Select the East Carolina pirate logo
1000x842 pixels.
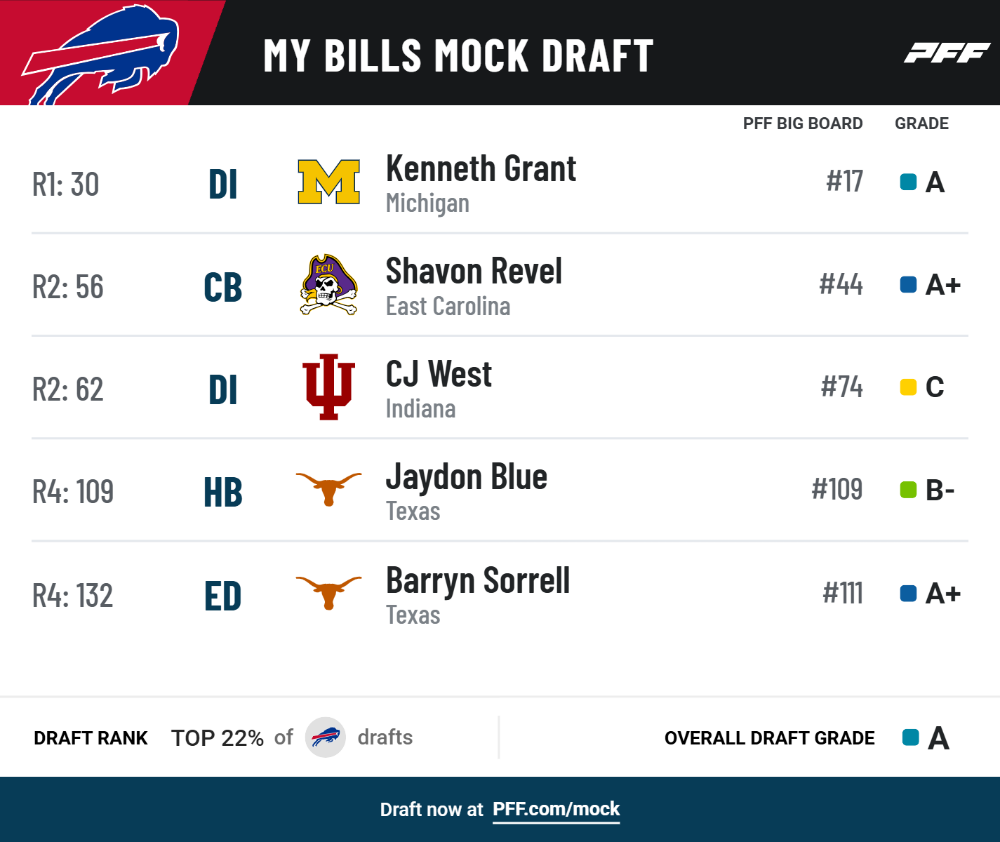(x=328, y=284)
